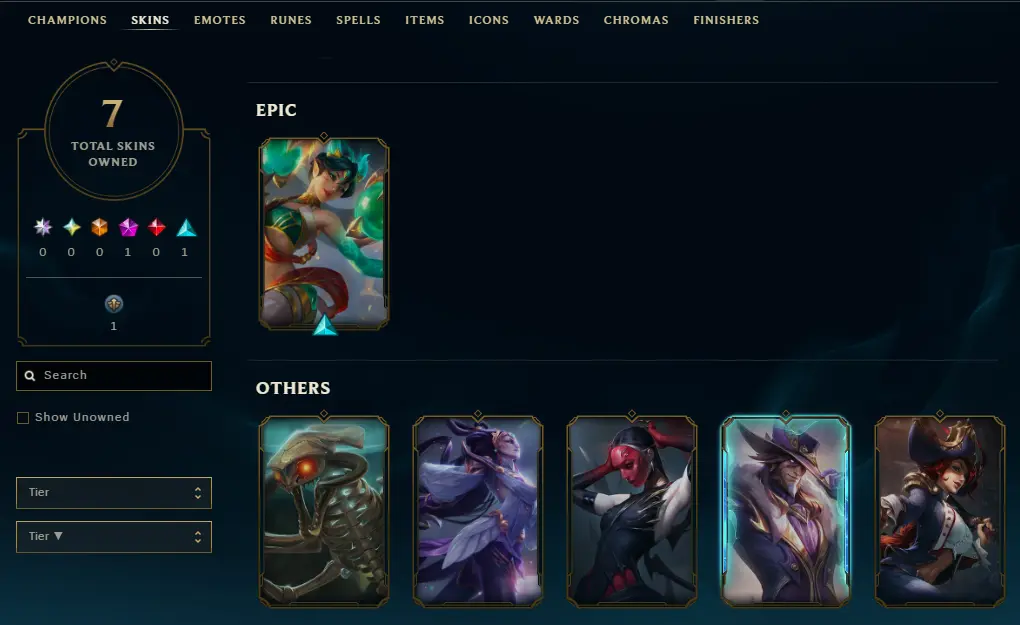Click the purple Legendary tier gem icon

click(128, 227)
